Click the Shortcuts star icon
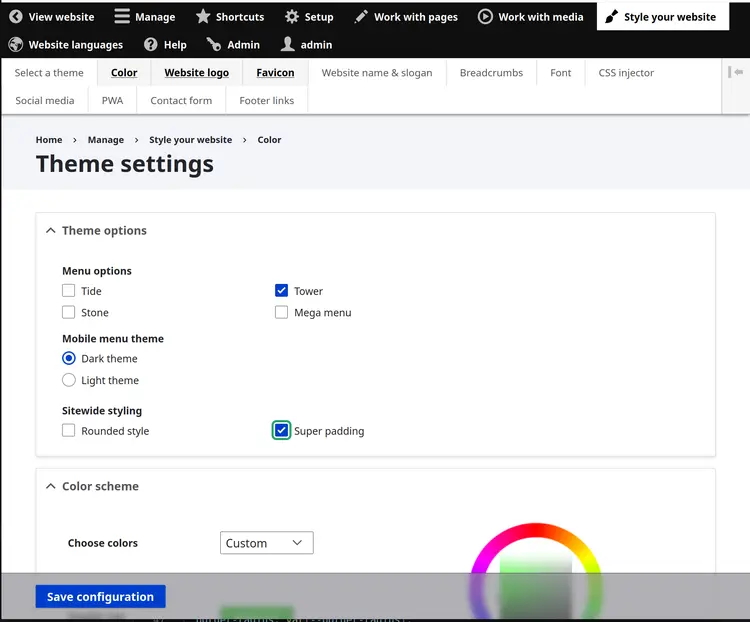Screen dimensions: 750x622 [203, 17]
